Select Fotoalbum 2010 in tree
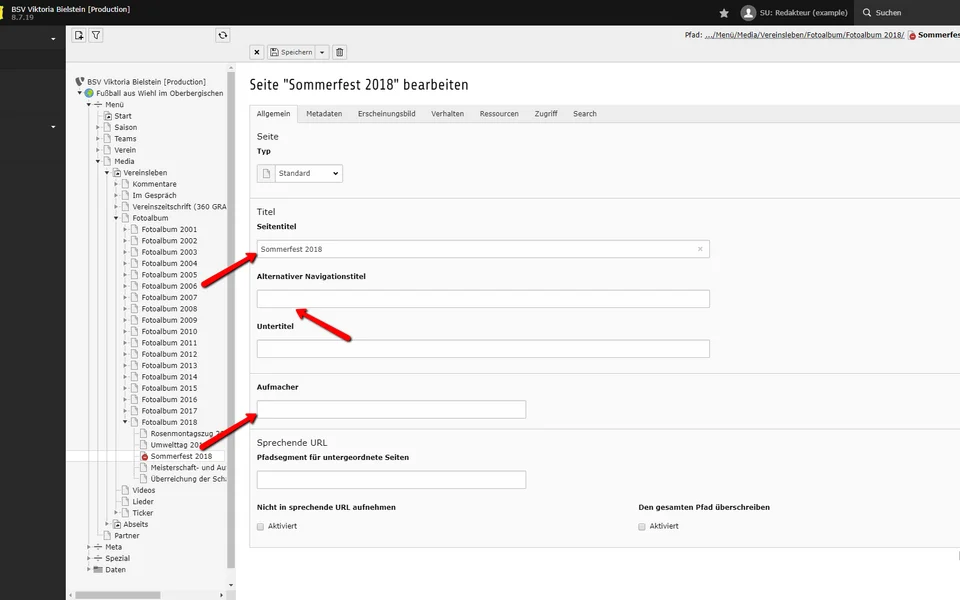The width and height of the screenshot is (960, 600). coord(170,332)
